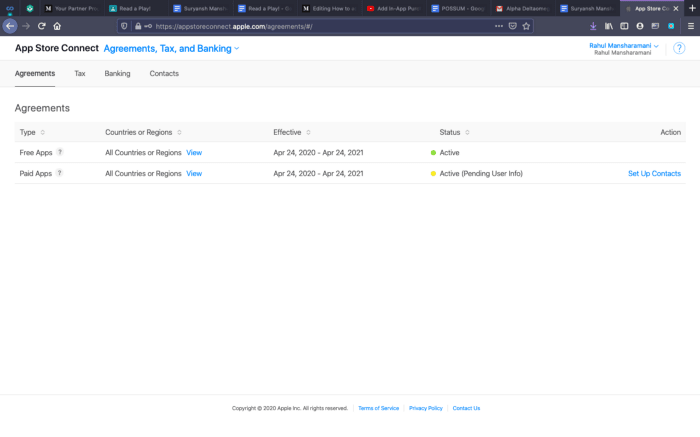The width and height of the screenshot is (700, 437).
Task: Open the downloads arrow icon
Action: pyautogui.click(x=593, y=26)
